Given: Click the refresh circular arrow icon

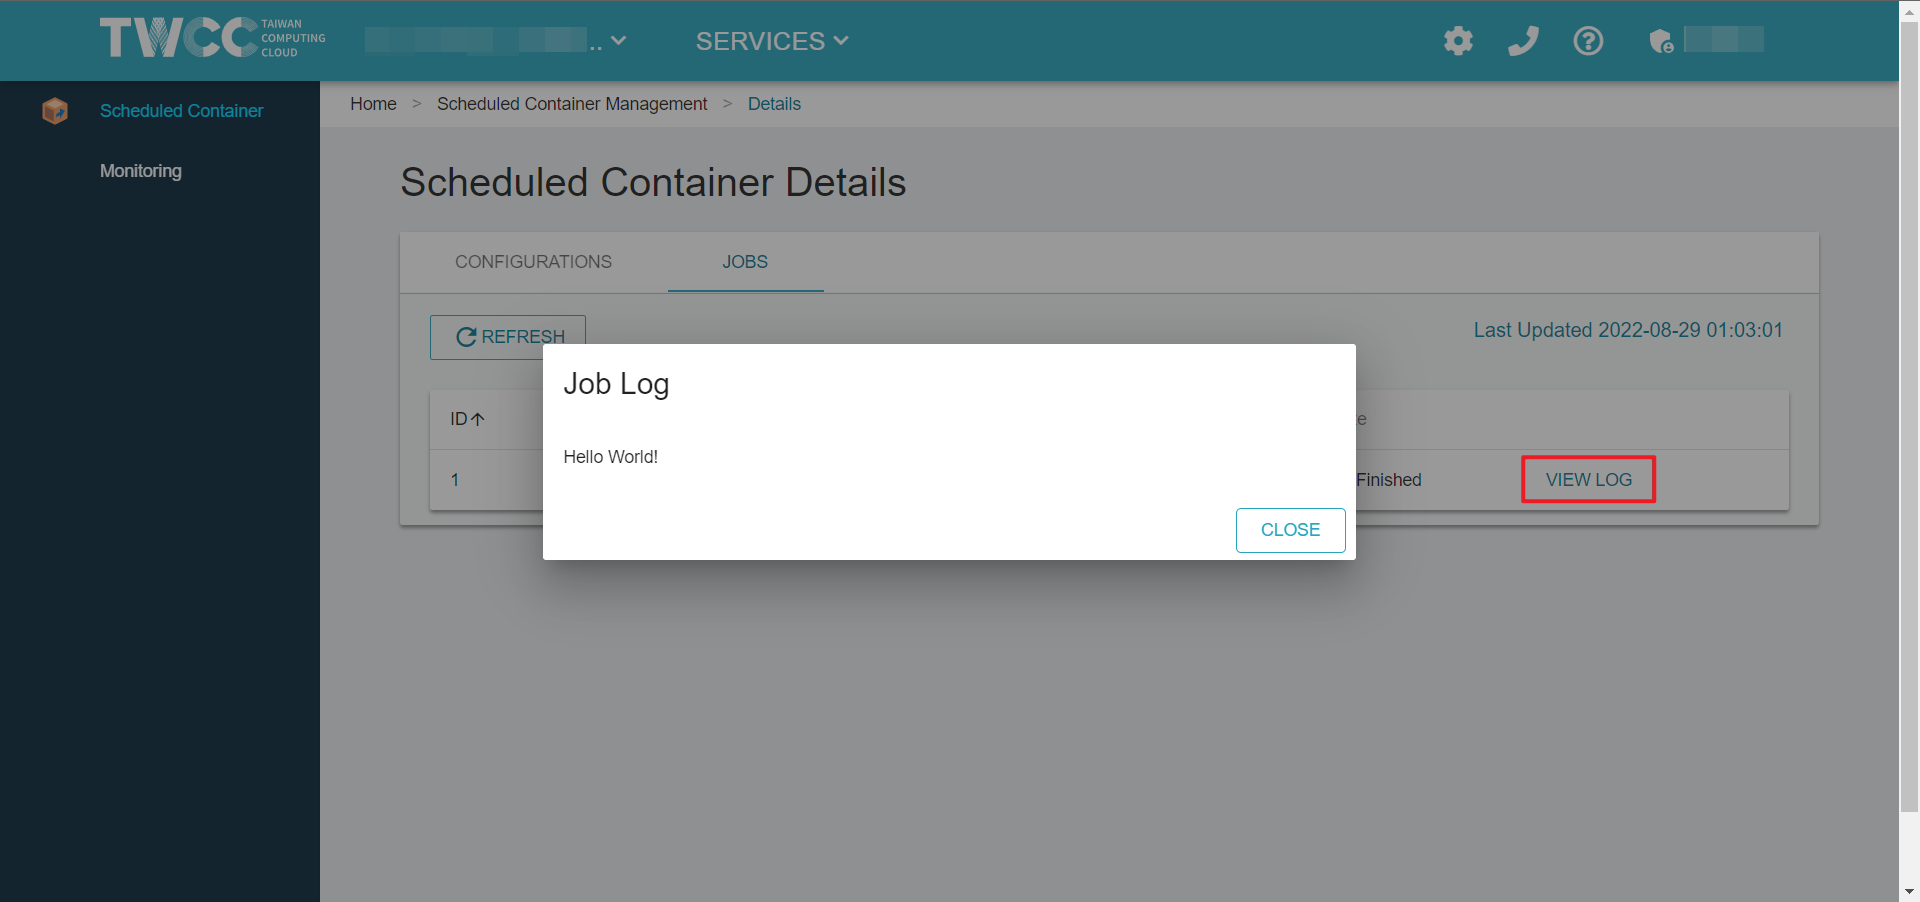Looking at the screenshot, I should click(466, 337).
